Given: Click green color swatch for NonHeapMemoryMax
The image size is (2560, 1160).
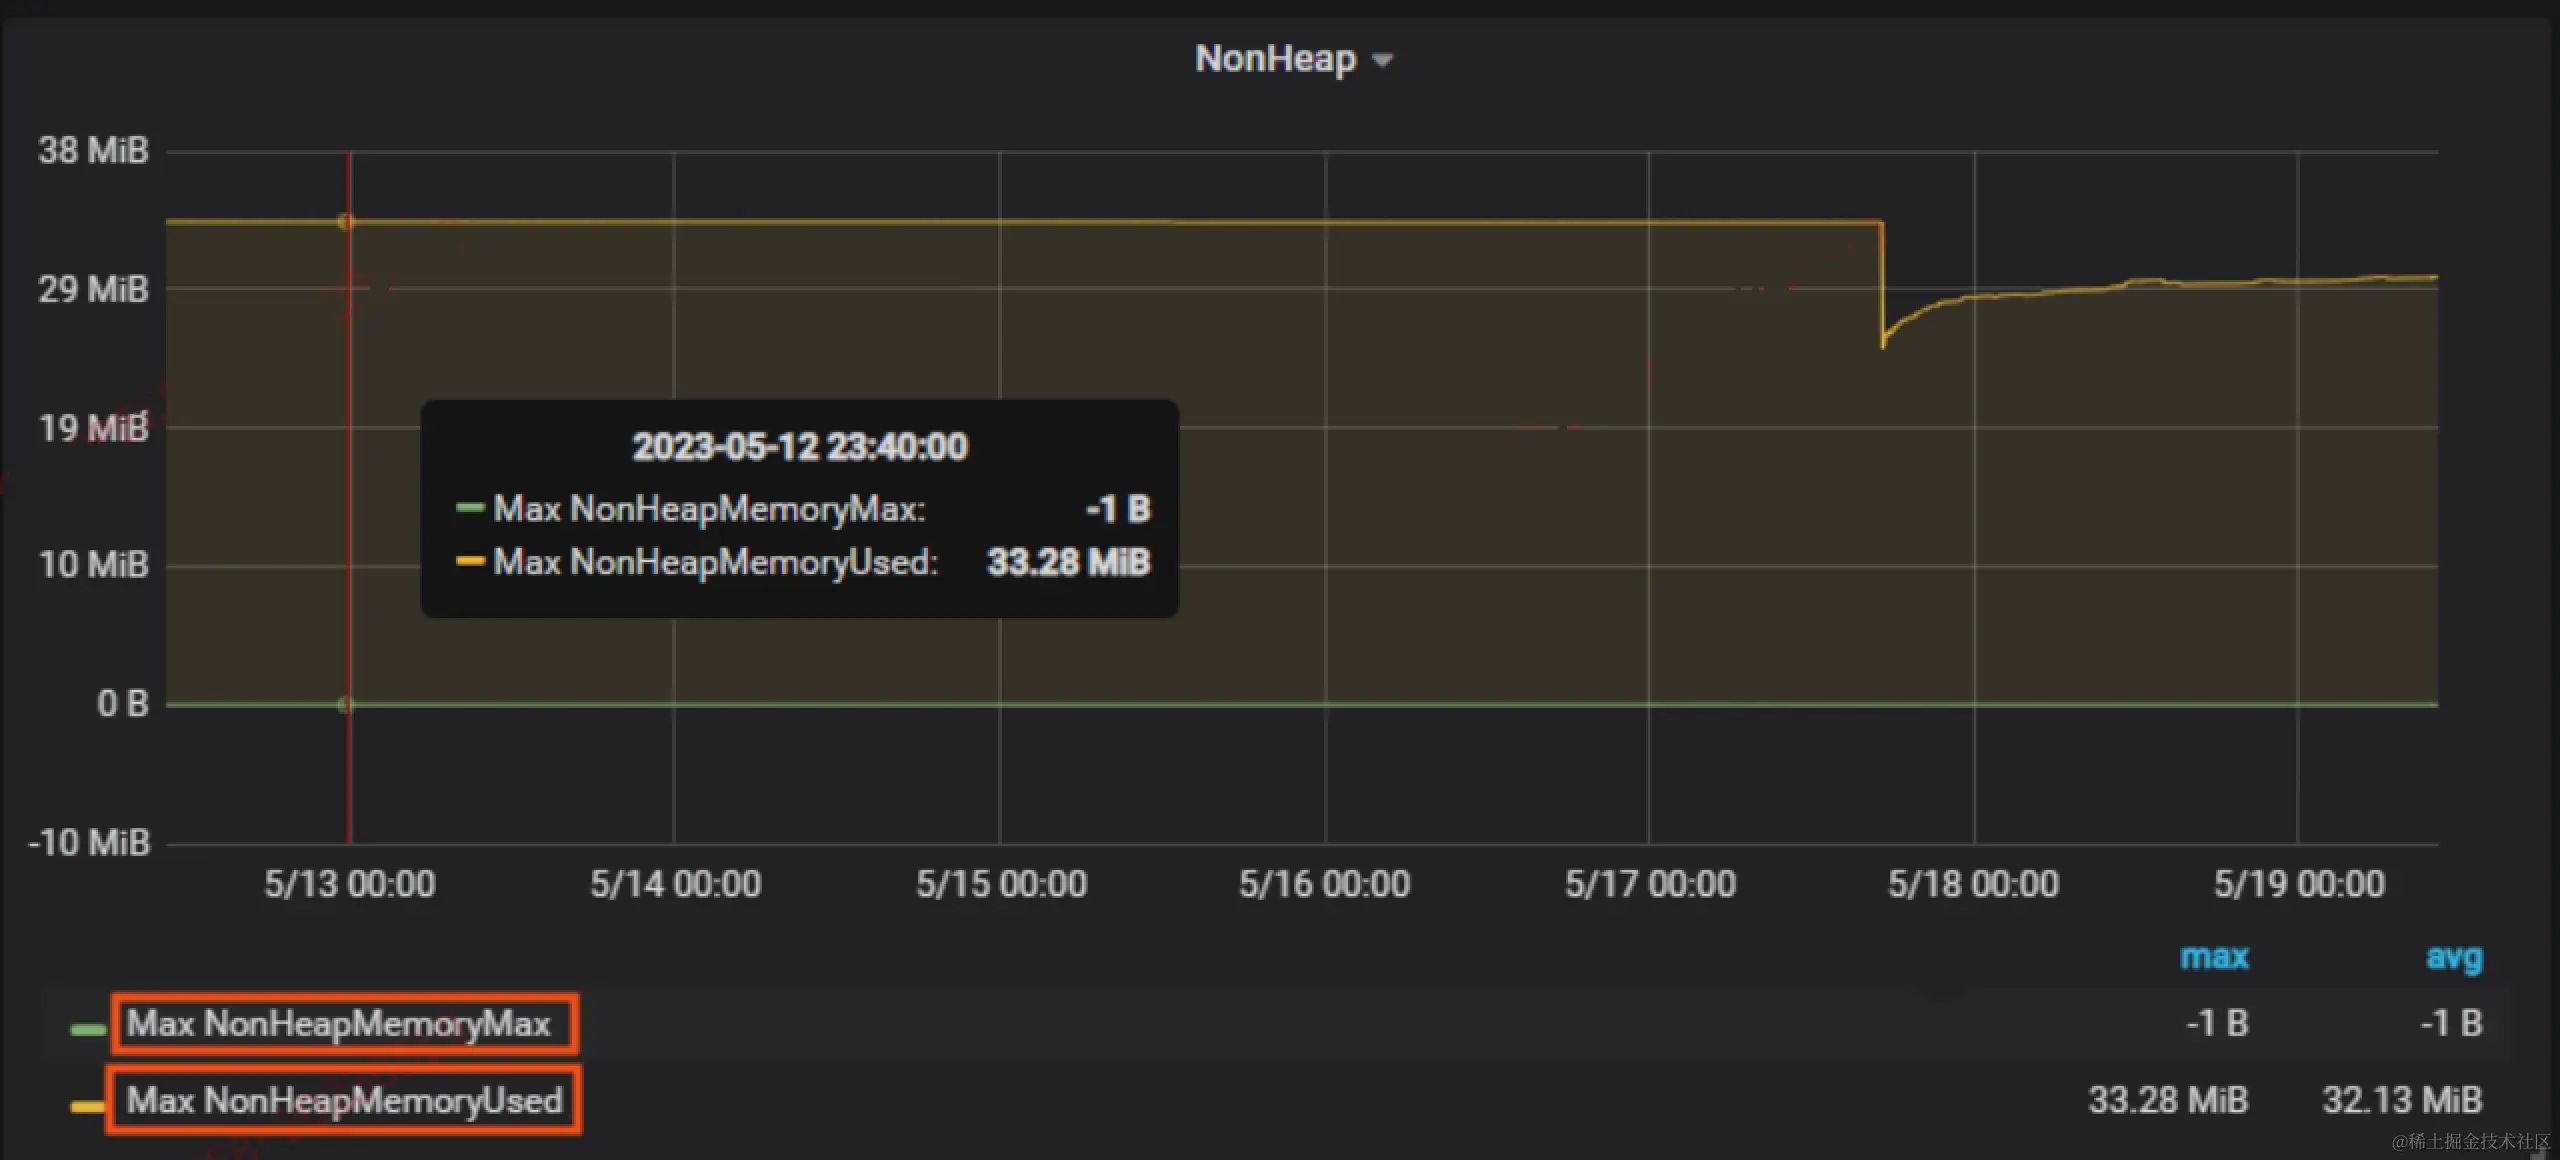Looking at the screenshot, I should [88, 1029].
